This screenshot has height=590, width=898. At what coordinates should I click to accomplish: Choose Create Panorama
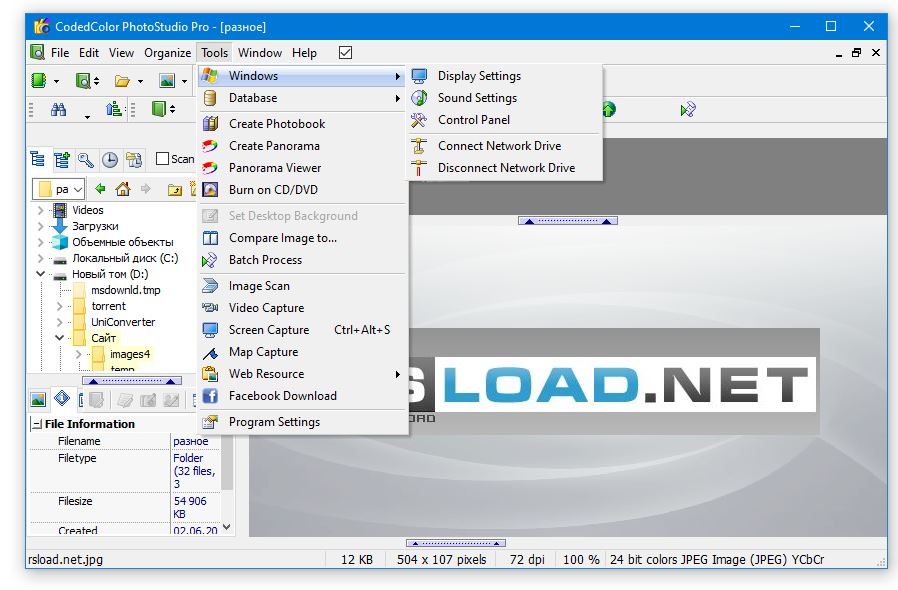click(x=302, y=146)
